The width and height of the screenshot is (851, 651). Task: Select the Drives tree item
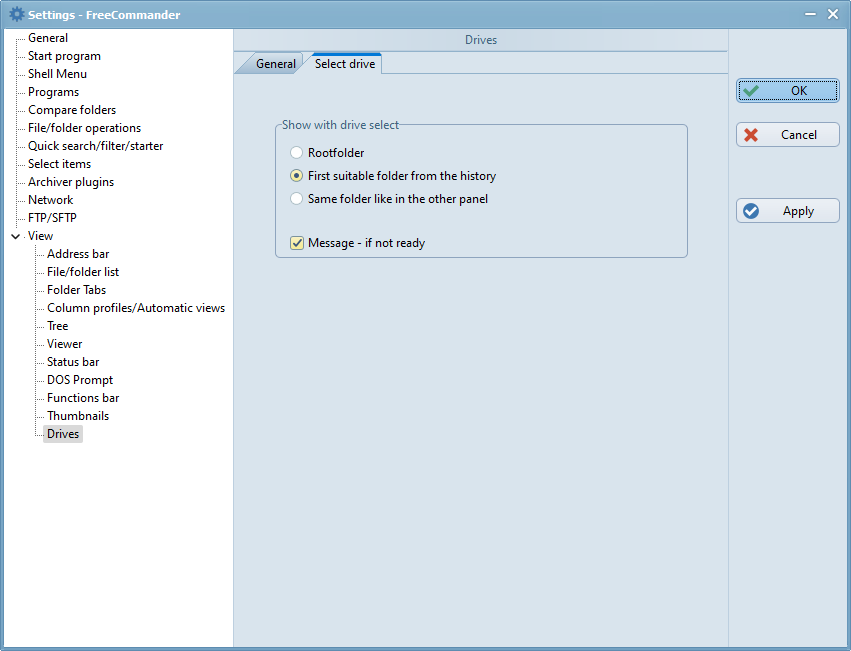click(x=63, y=434)
